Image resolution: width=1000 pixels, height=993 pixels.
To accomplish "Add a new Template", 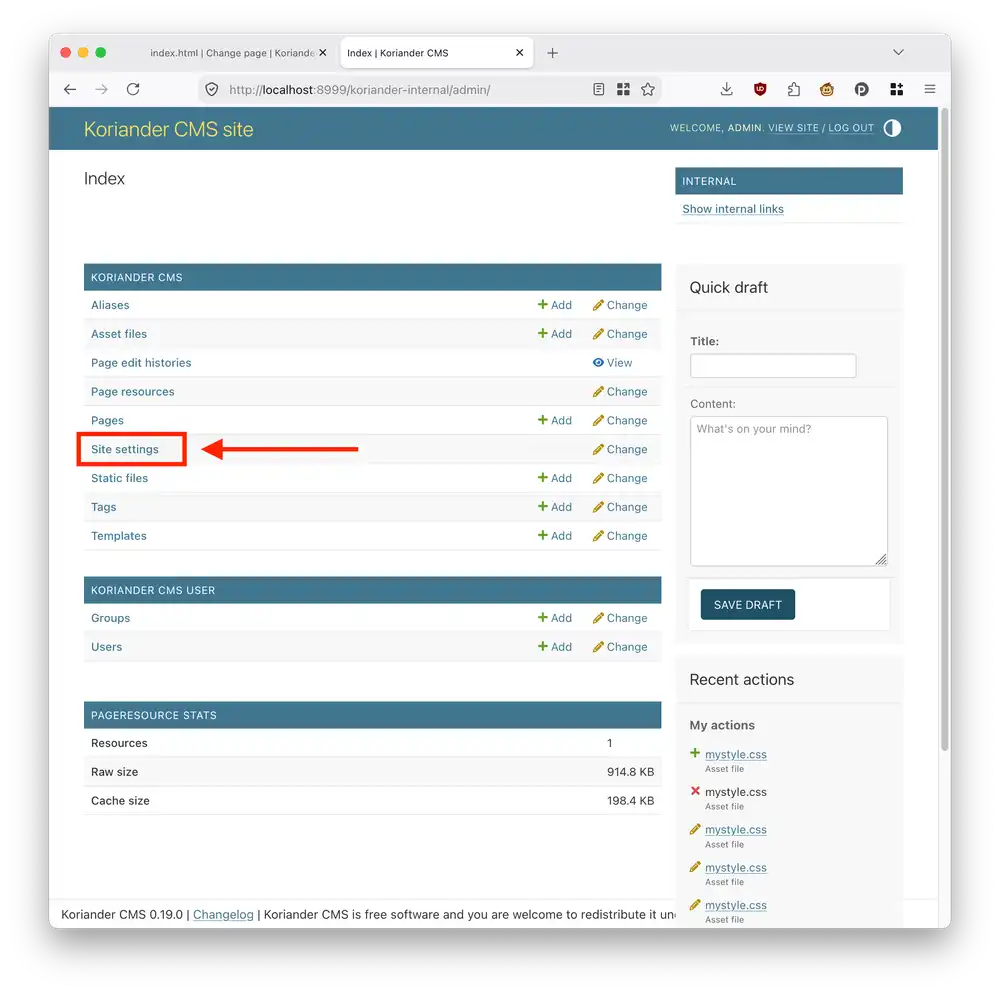I will tap(554, 536).
